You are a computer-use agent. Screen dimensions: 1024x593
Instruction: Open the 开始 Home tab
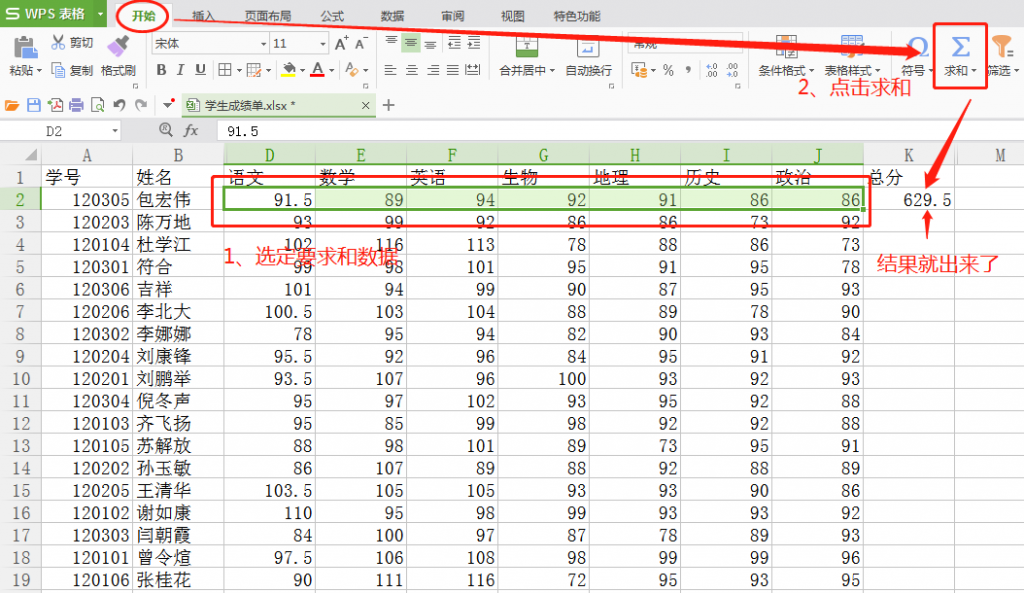[143, 16]
